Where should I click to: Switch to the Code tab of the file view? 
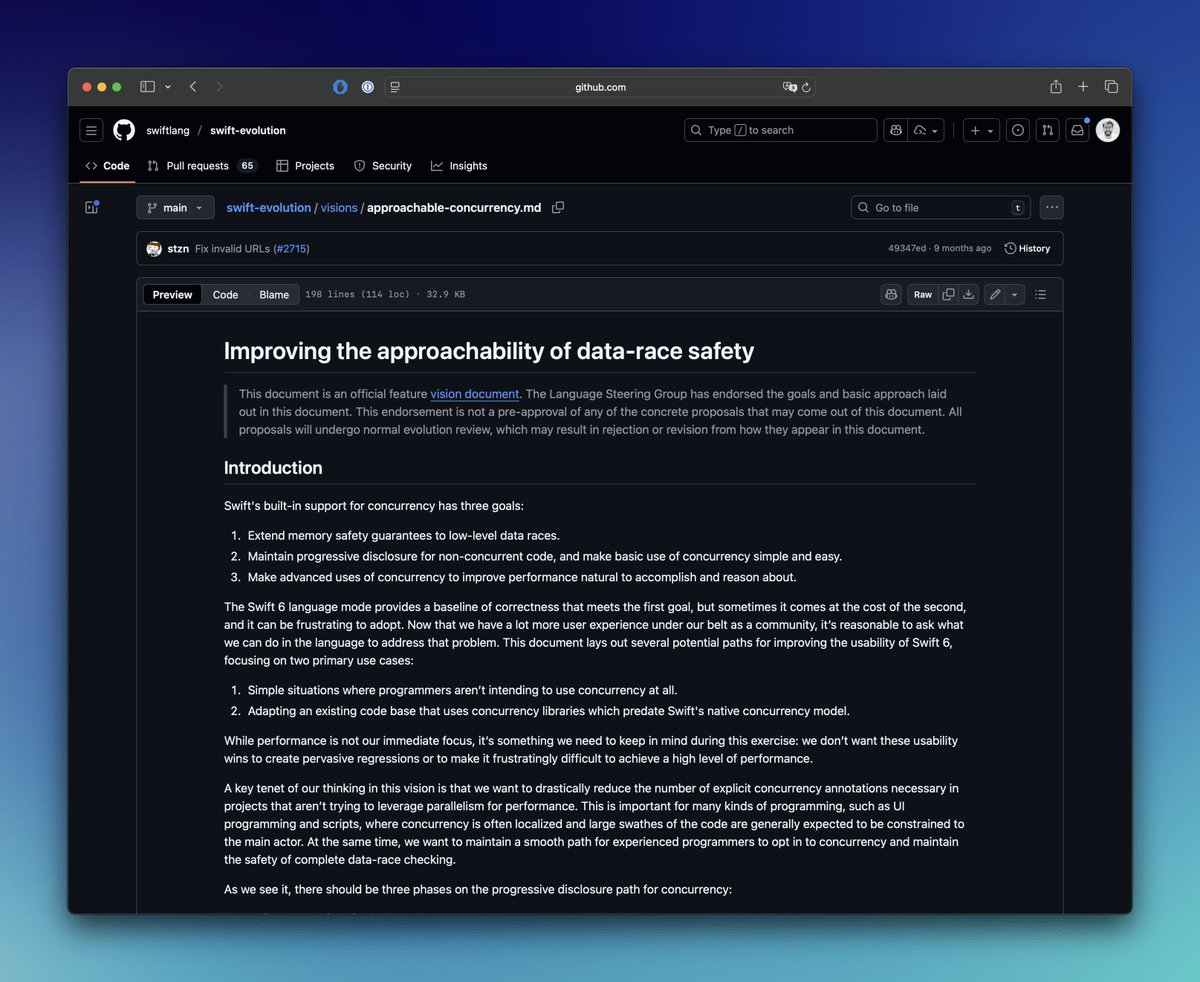point(225,294)
